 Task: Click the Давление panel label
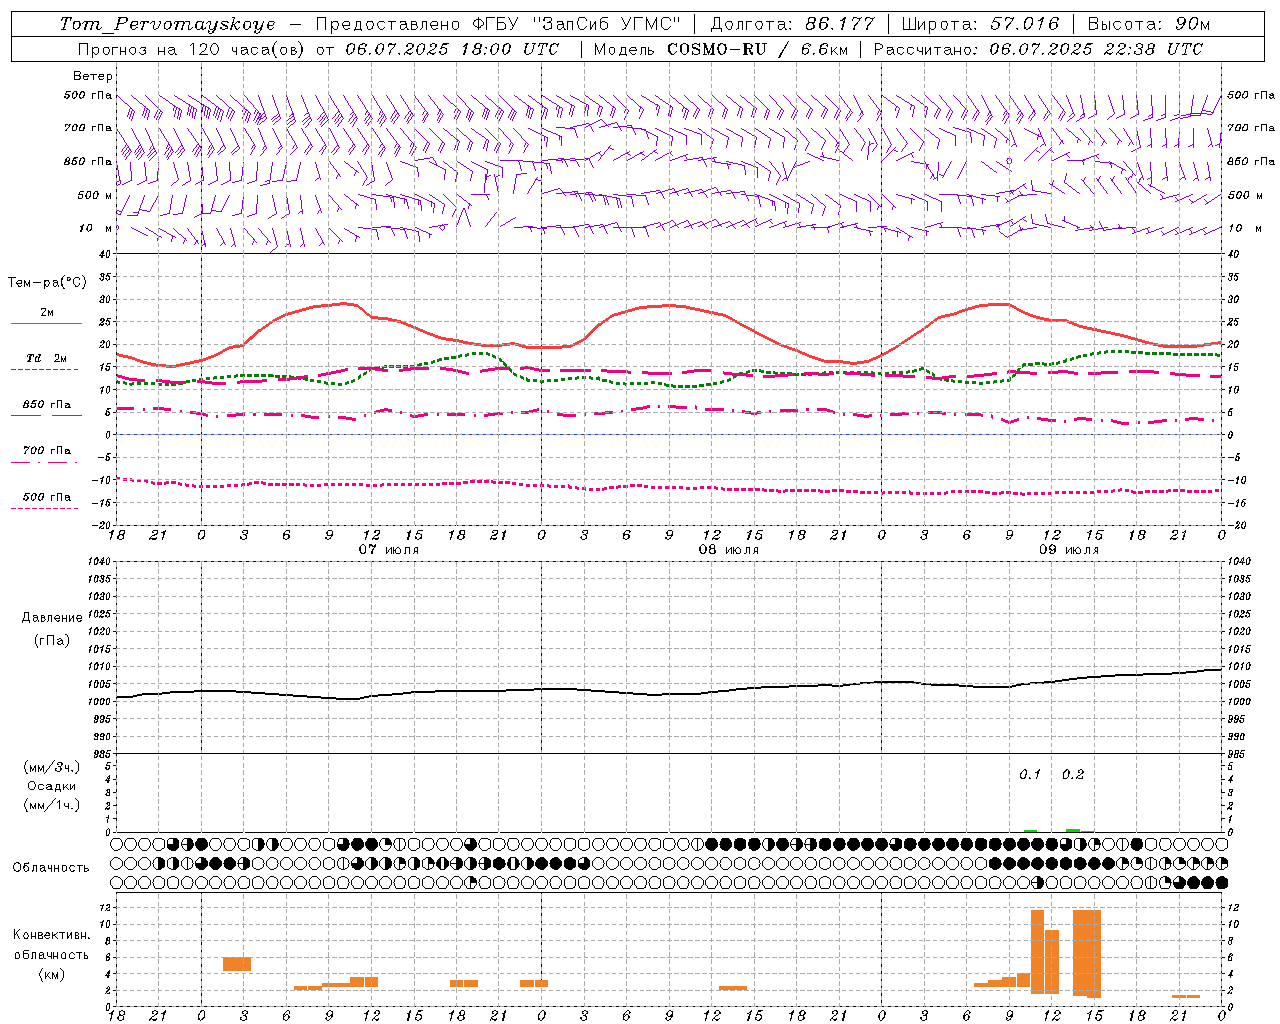pos(52,618)
